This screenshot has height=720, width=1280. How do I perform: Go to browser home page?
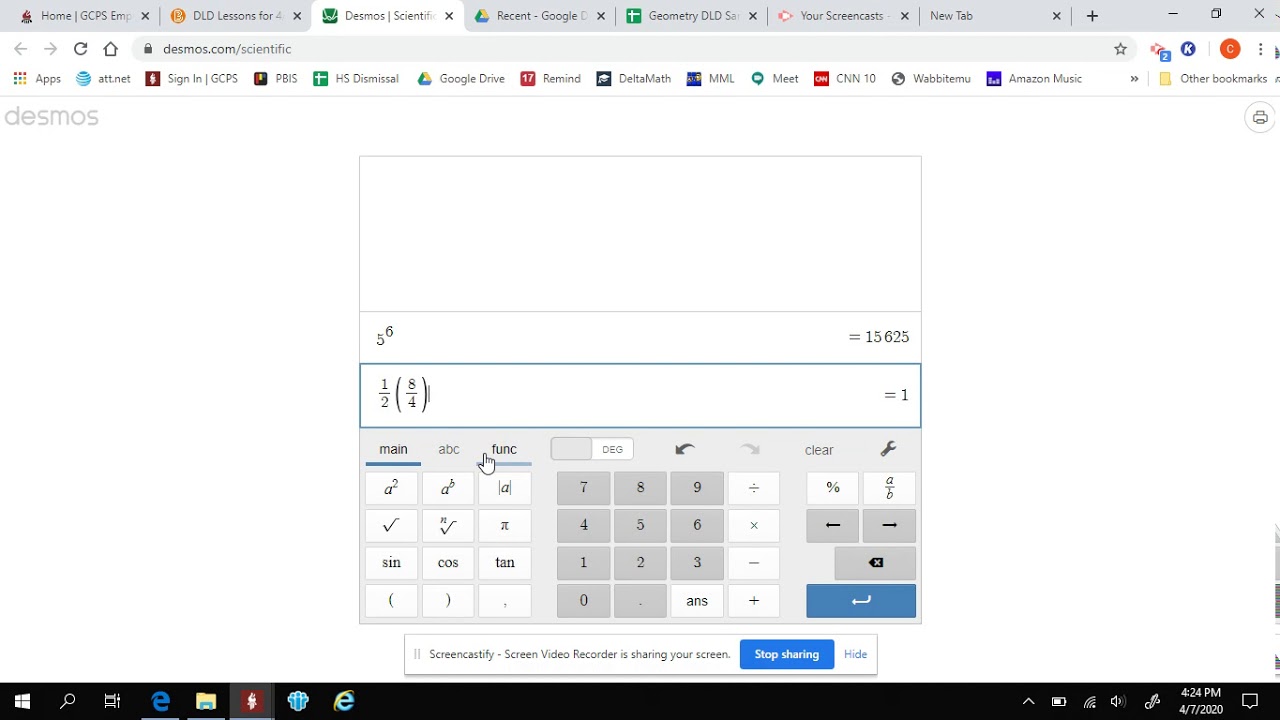coord(111,49)
